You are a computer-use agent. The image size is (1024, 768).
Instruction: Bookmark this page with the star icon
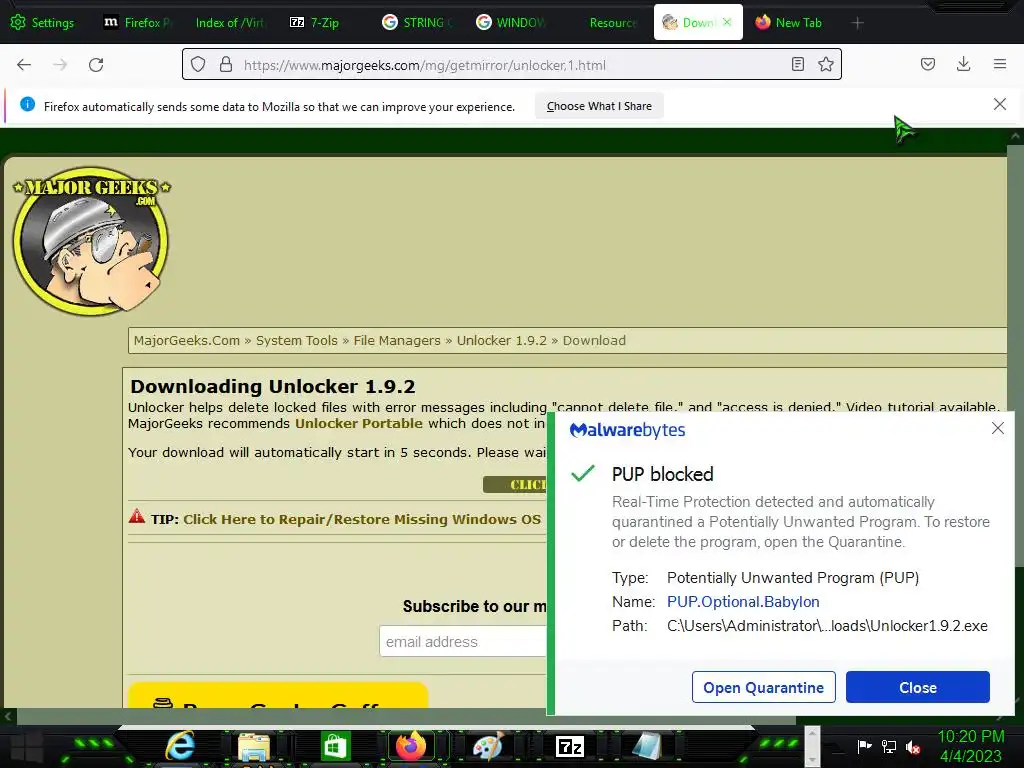[x=825, y=65]
